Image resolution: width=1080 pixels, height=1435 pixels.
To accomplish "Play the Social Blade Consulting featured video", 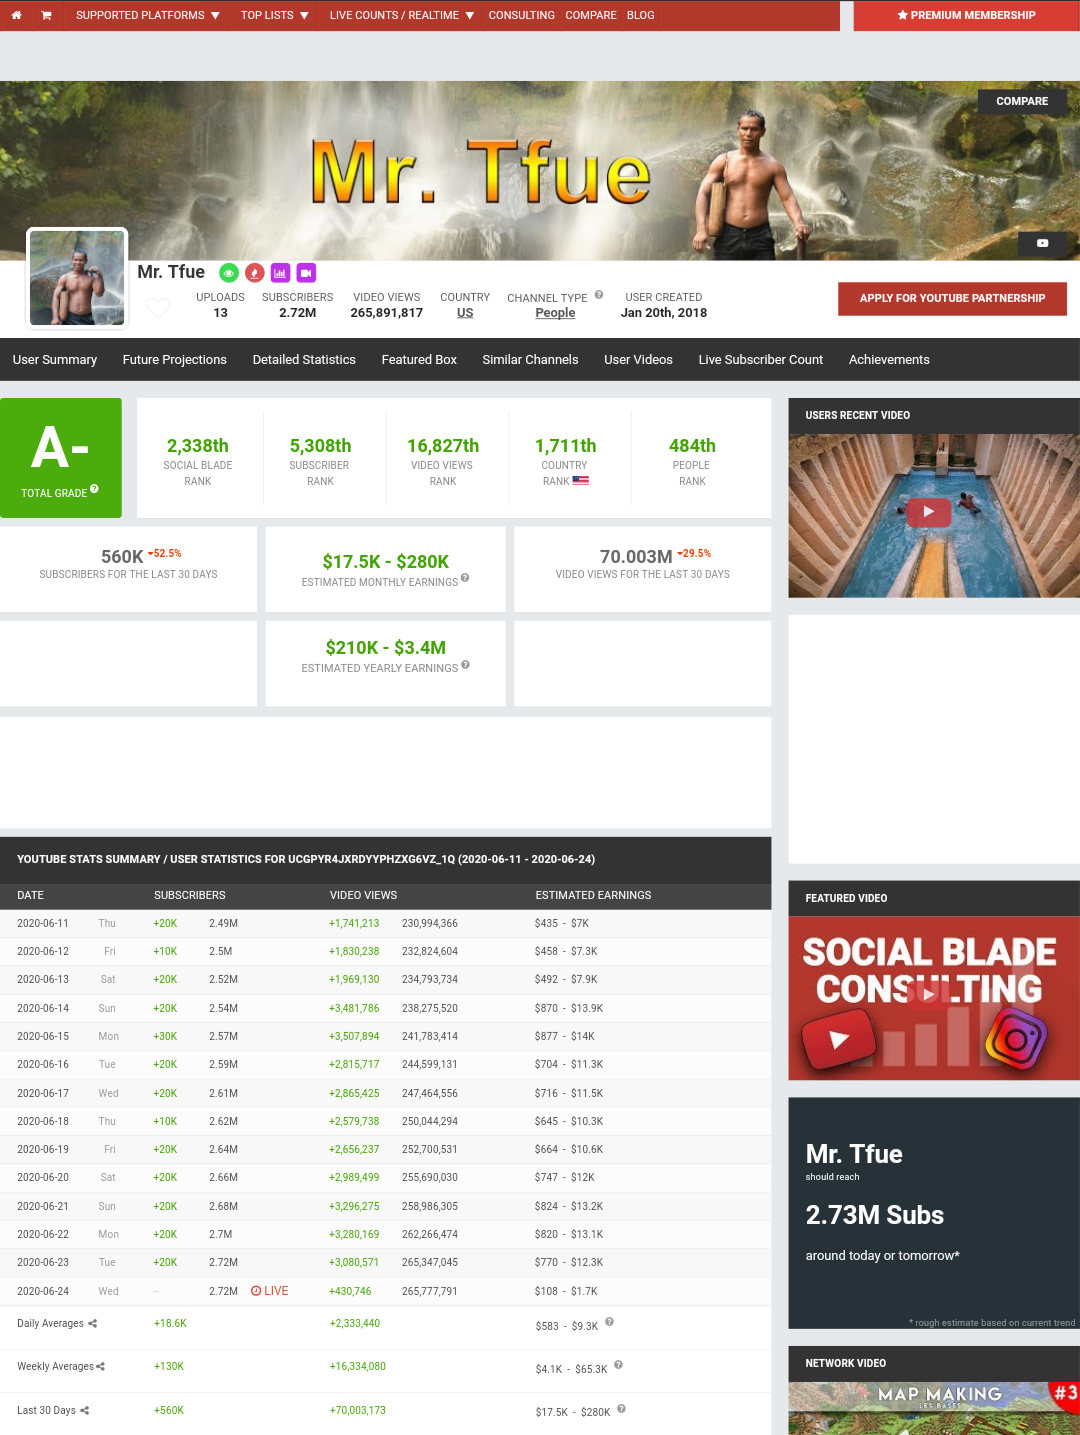I will click(x=929, y=994).
